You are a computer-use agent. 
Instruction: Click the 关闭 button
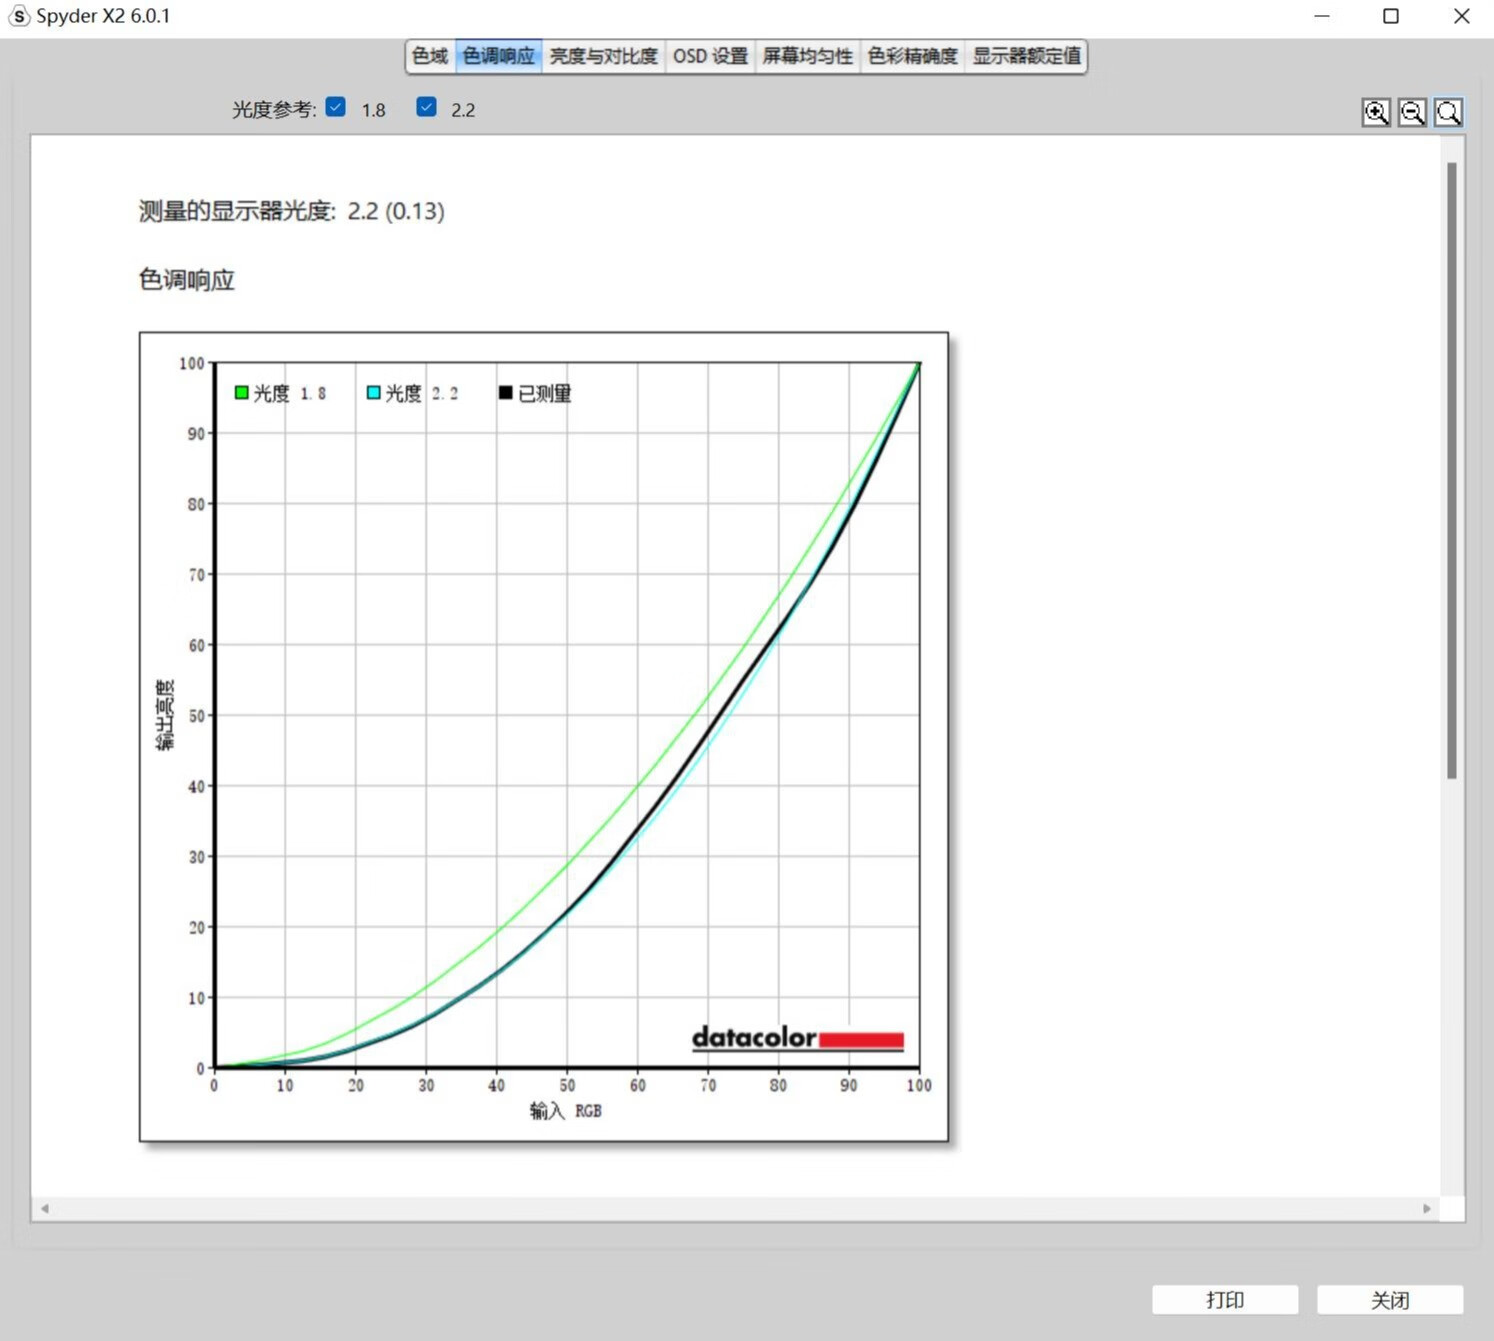(1390, 1300)
